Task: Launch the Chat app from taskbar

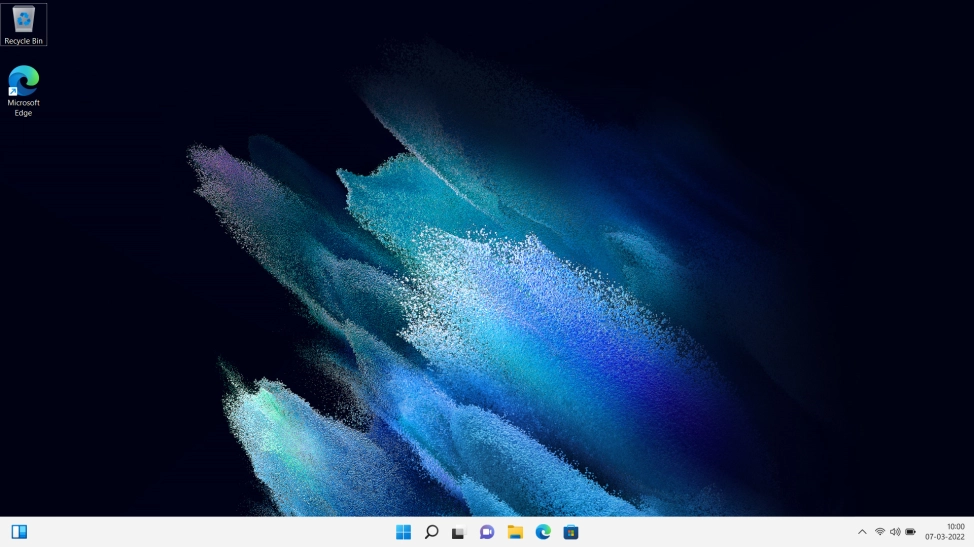Action: (x=487, y=532)
